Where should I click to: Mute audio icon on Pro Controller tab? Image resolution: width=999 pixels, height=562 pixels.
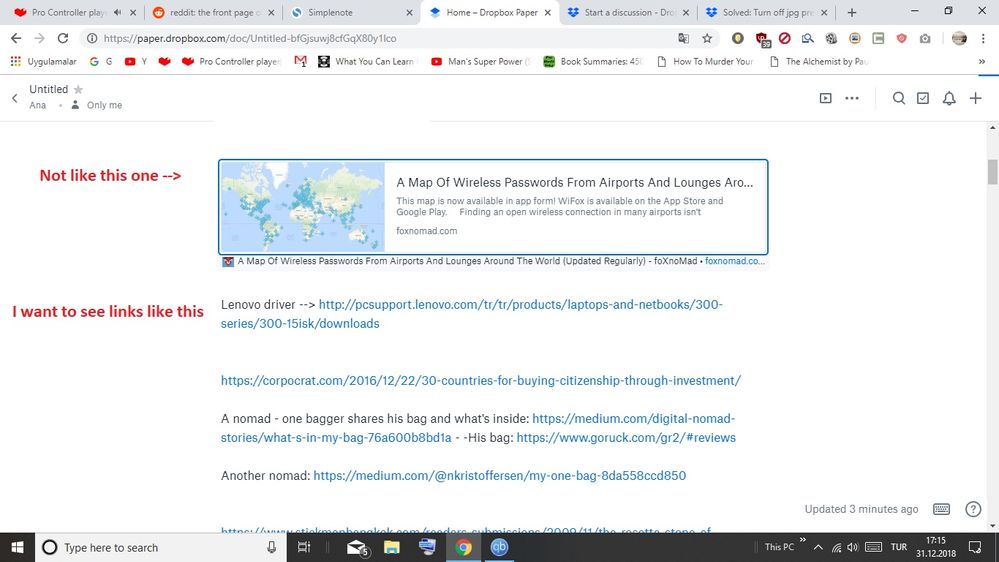[117, 12]
